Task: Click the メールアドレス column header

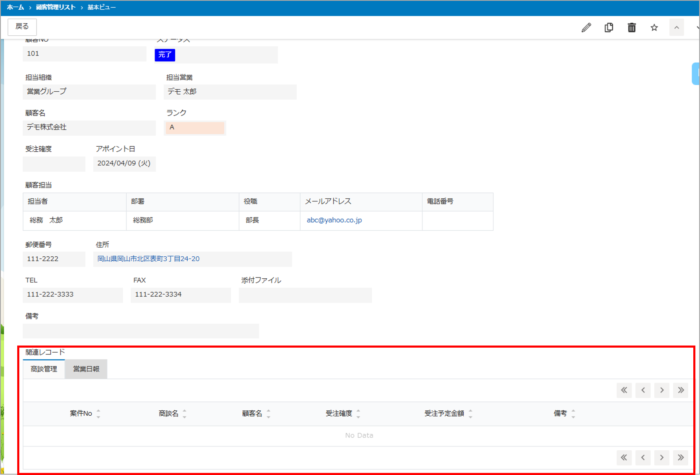Action: (361, 202)
